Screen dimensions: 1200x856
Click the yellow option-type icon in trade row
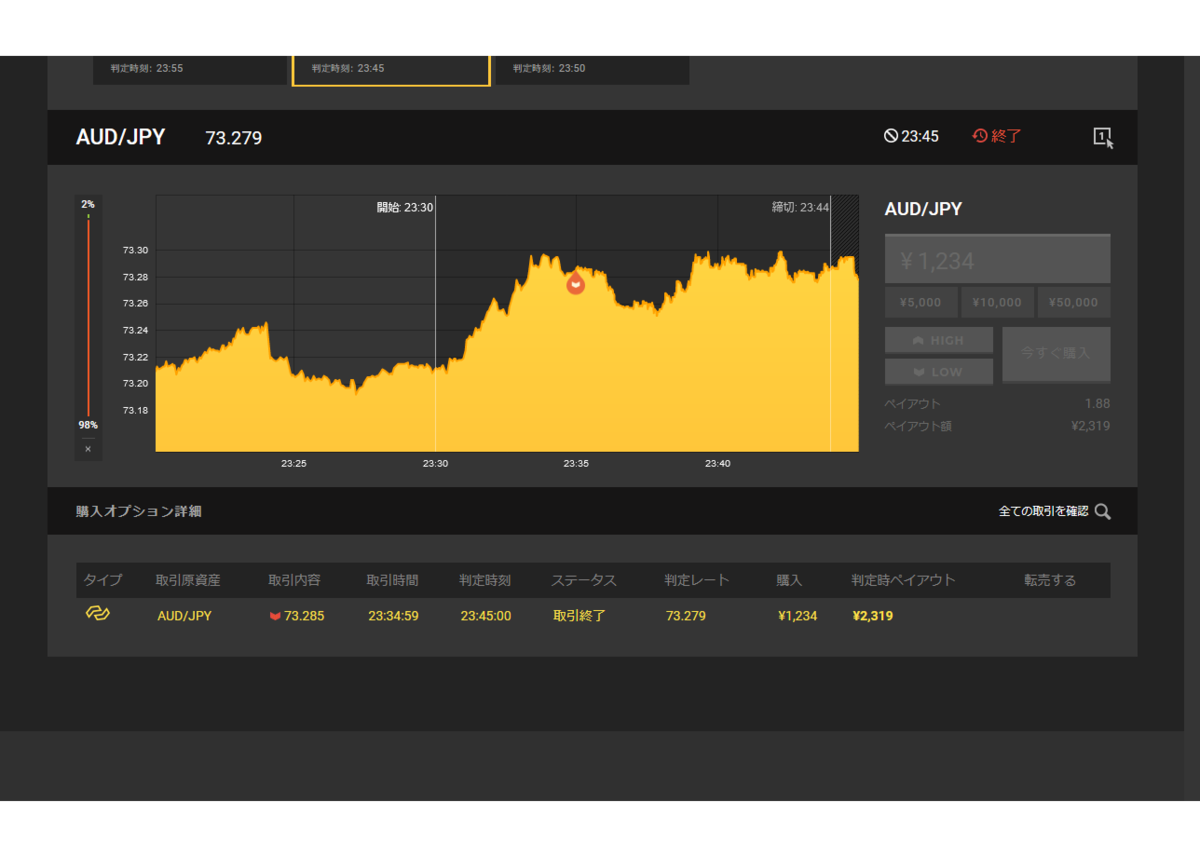tap(97, 613)
